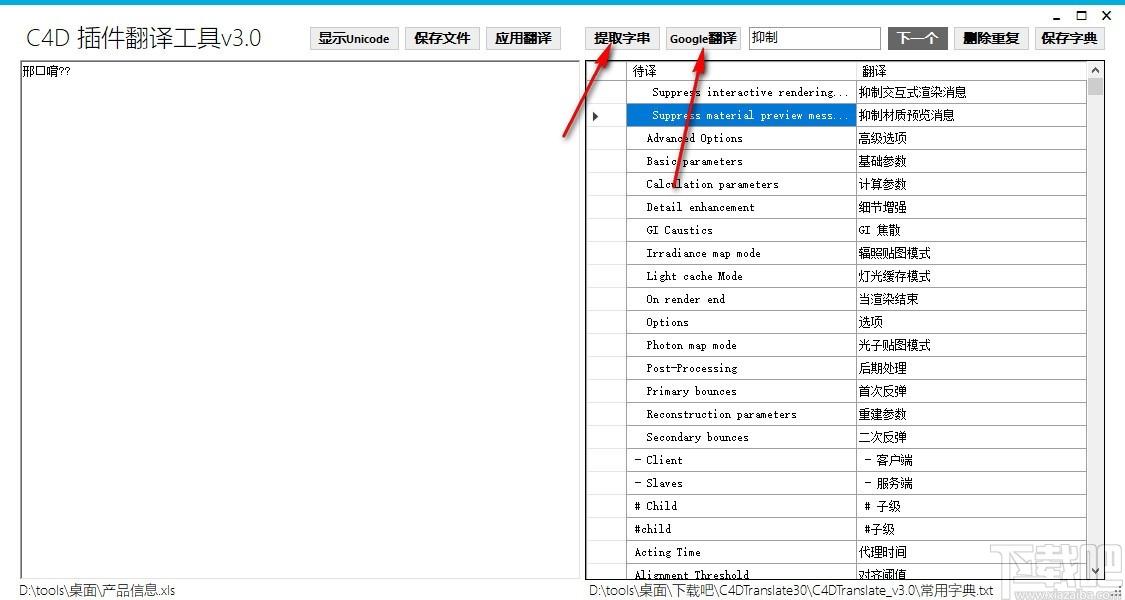Viewport: 1125px width, 600px height.
Task: Click translation cell 抑制交互式渲染消息
Action: pos(971,93)
